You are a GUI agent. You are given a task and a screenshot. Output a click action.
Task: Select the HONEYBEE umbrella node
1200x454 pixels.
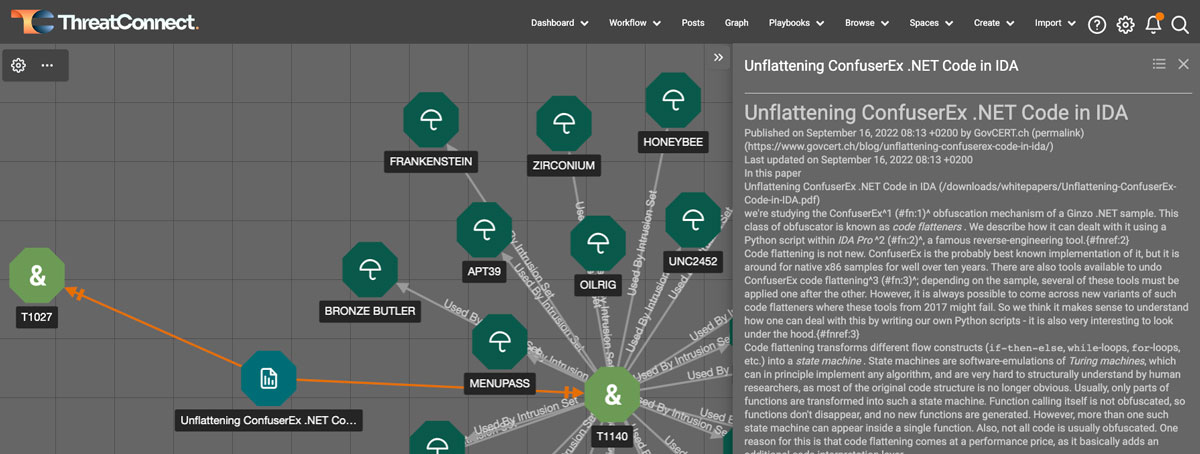point(673,100)
